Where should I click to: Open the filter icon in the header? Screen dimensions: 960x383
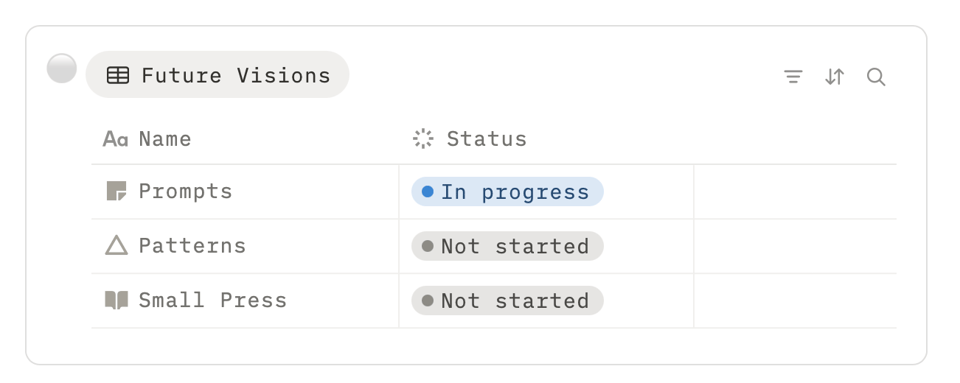pyautogui.click(x=793, y=76)
